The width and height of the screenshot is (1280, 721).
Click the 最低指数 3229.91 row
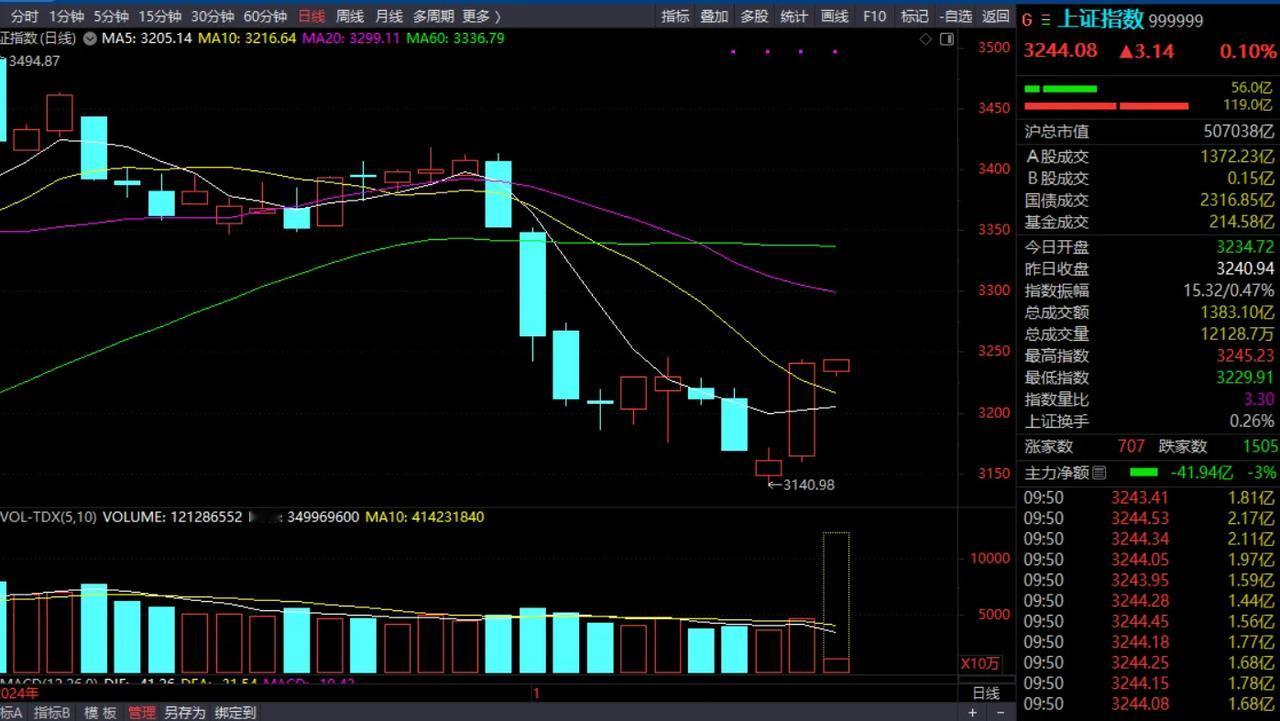point(1149,377)
